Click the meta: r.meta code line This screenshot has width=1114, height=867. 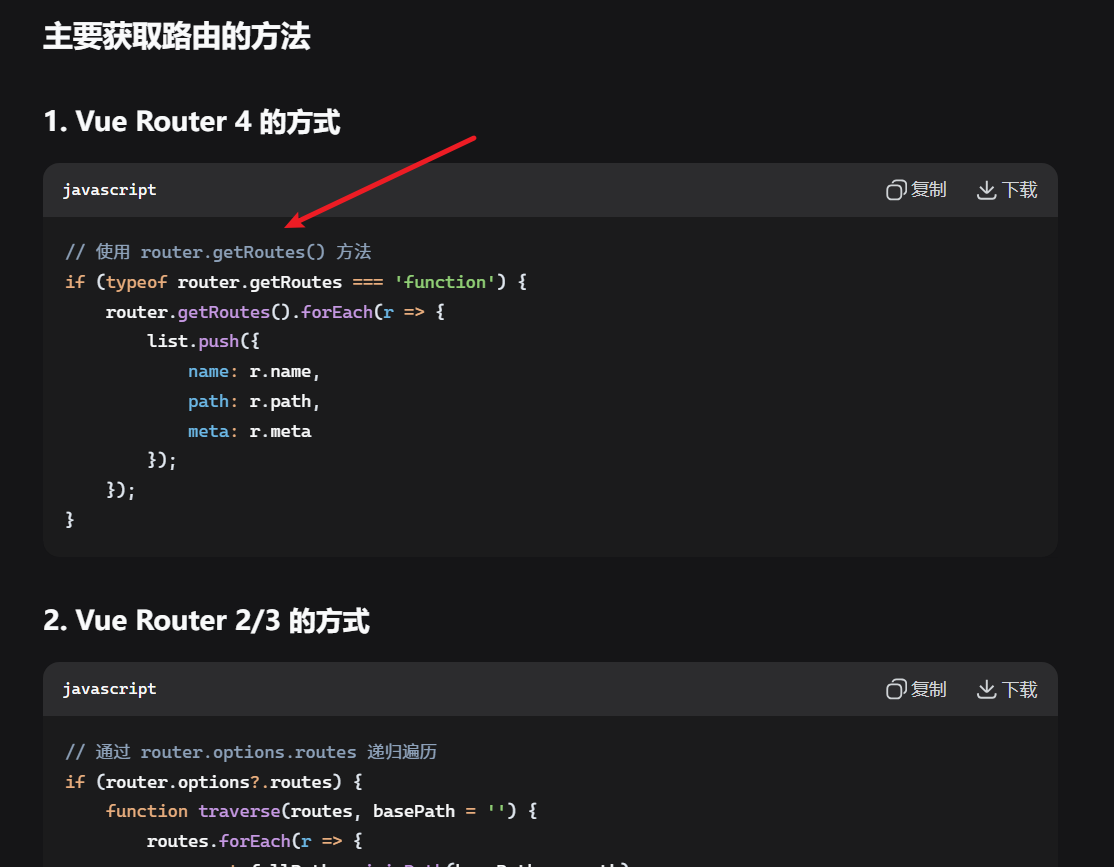pyautogui.click(x=249, y=432)
